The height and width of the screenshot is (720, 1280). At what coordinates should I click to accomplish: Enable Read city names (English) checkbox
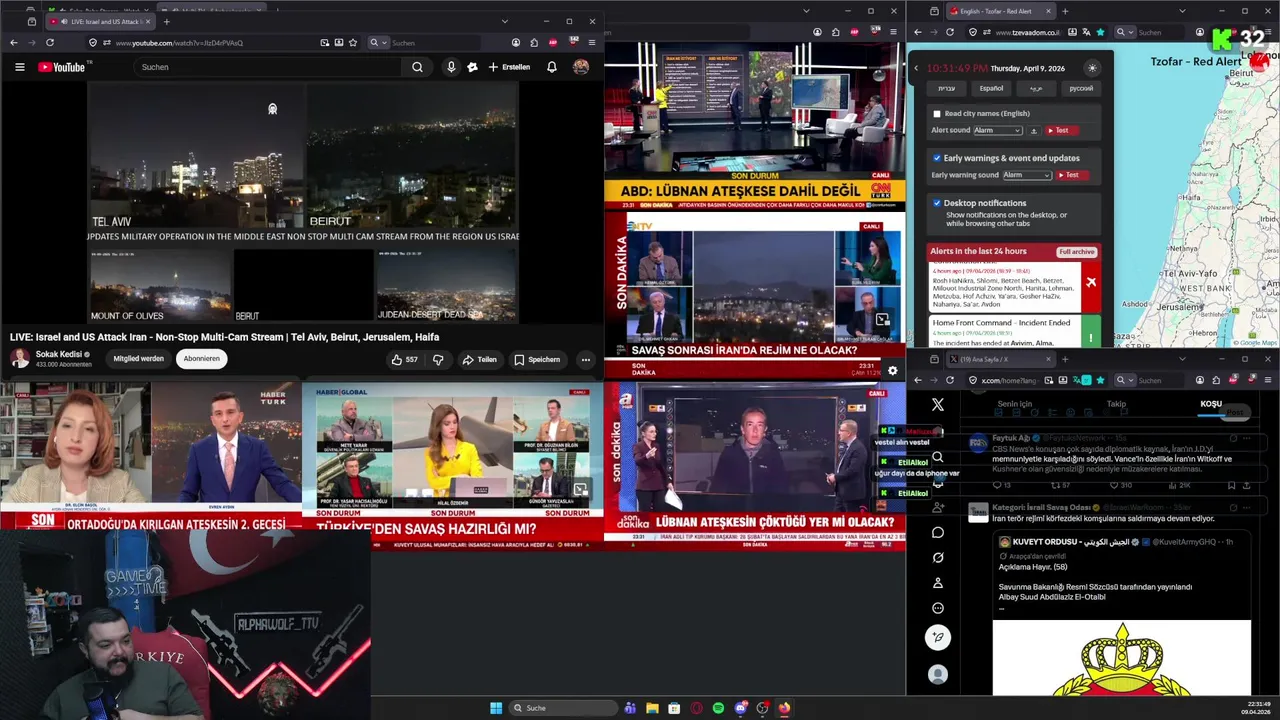[x=937, y=114]
